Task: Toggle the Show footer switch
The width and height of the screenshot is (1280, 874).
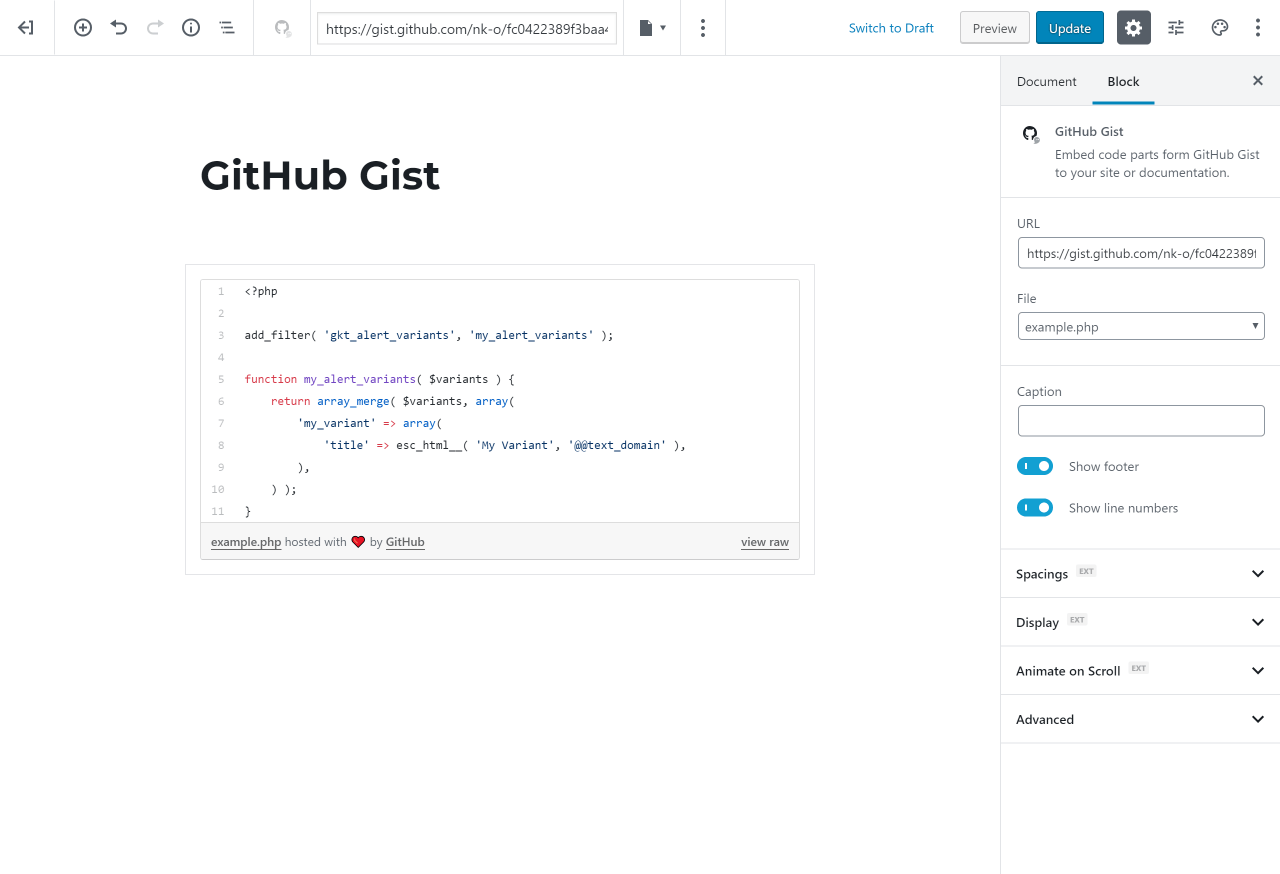Action: pos(1035,466)
